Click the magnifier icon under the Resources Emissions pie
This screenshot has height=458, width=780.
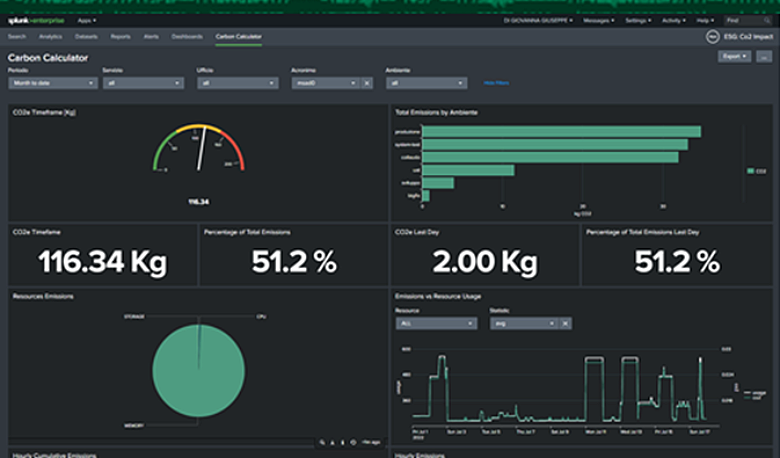(323, 441)
